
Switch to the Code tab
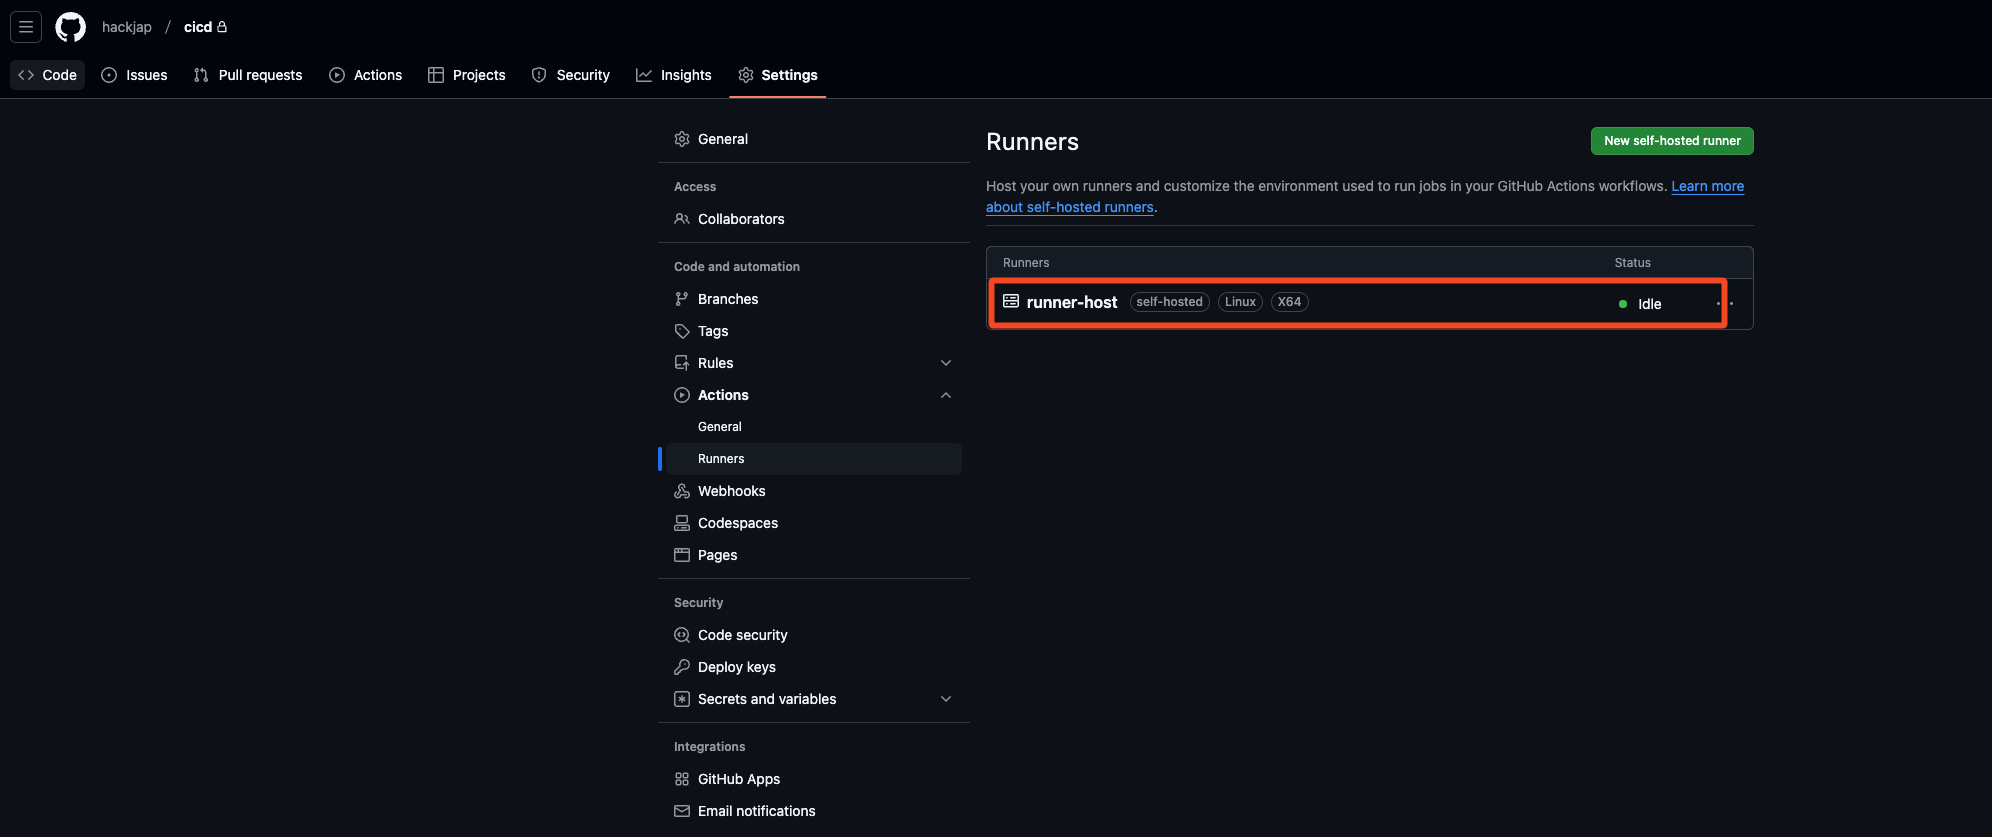click(x=48, y=75)
